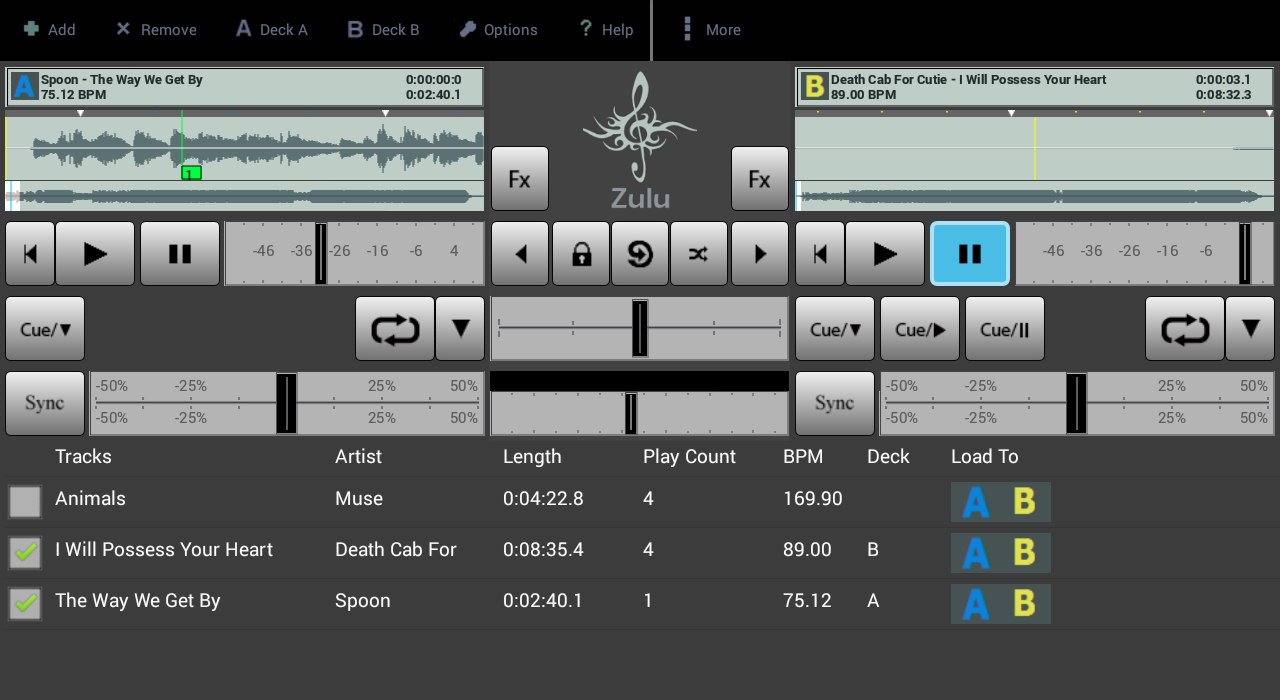Select Deck B in the top menu
The width and height of the screenshot is (1280, 700).
point(383,29)
